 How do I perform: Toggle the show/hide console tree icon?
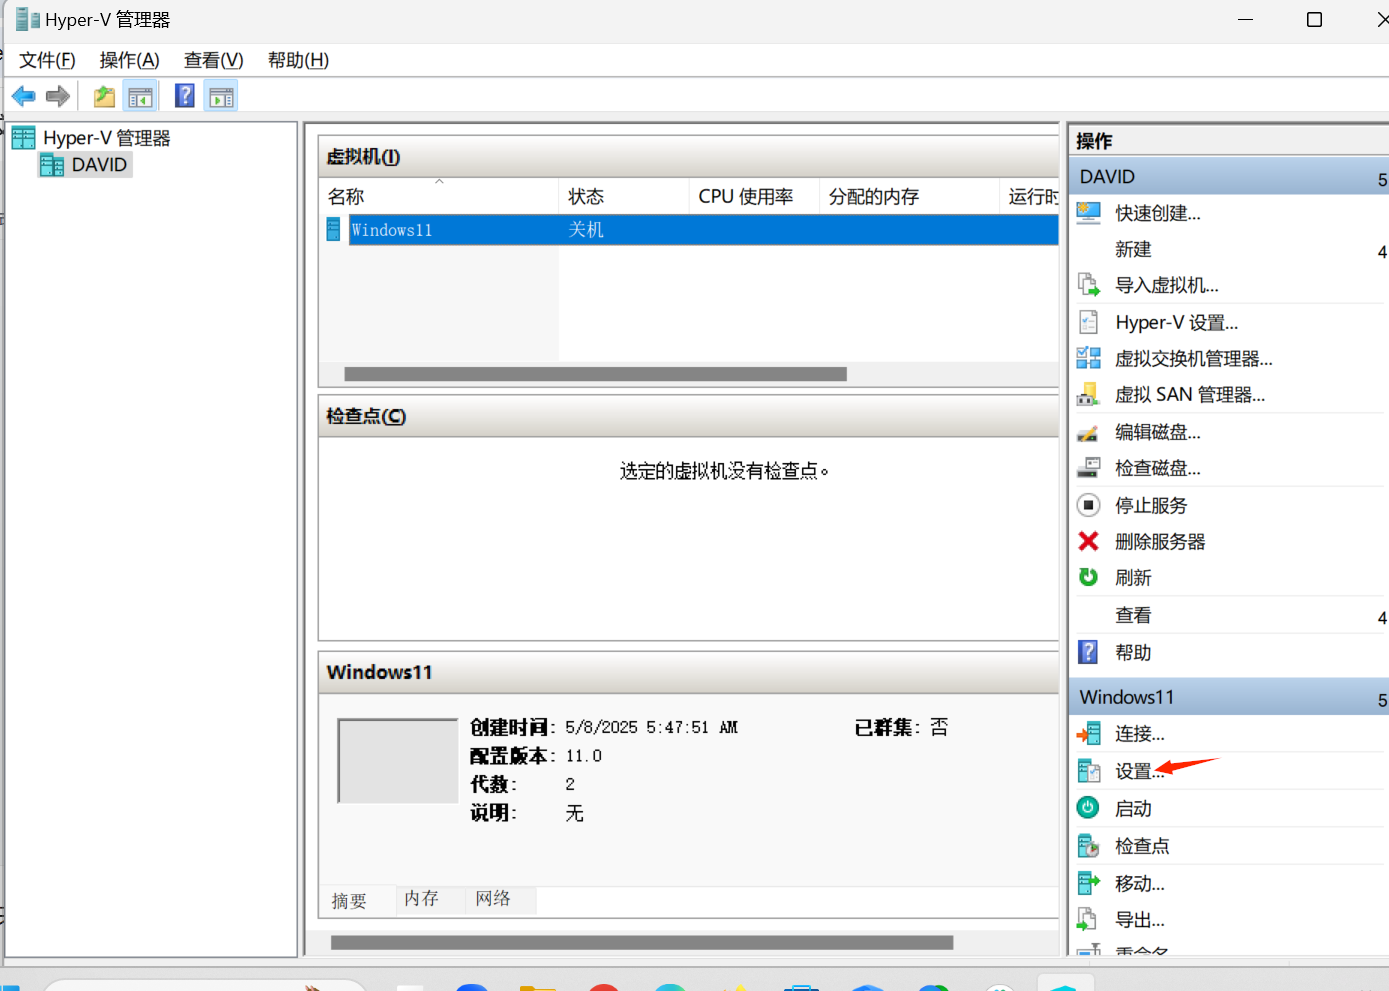coord(141,97)
